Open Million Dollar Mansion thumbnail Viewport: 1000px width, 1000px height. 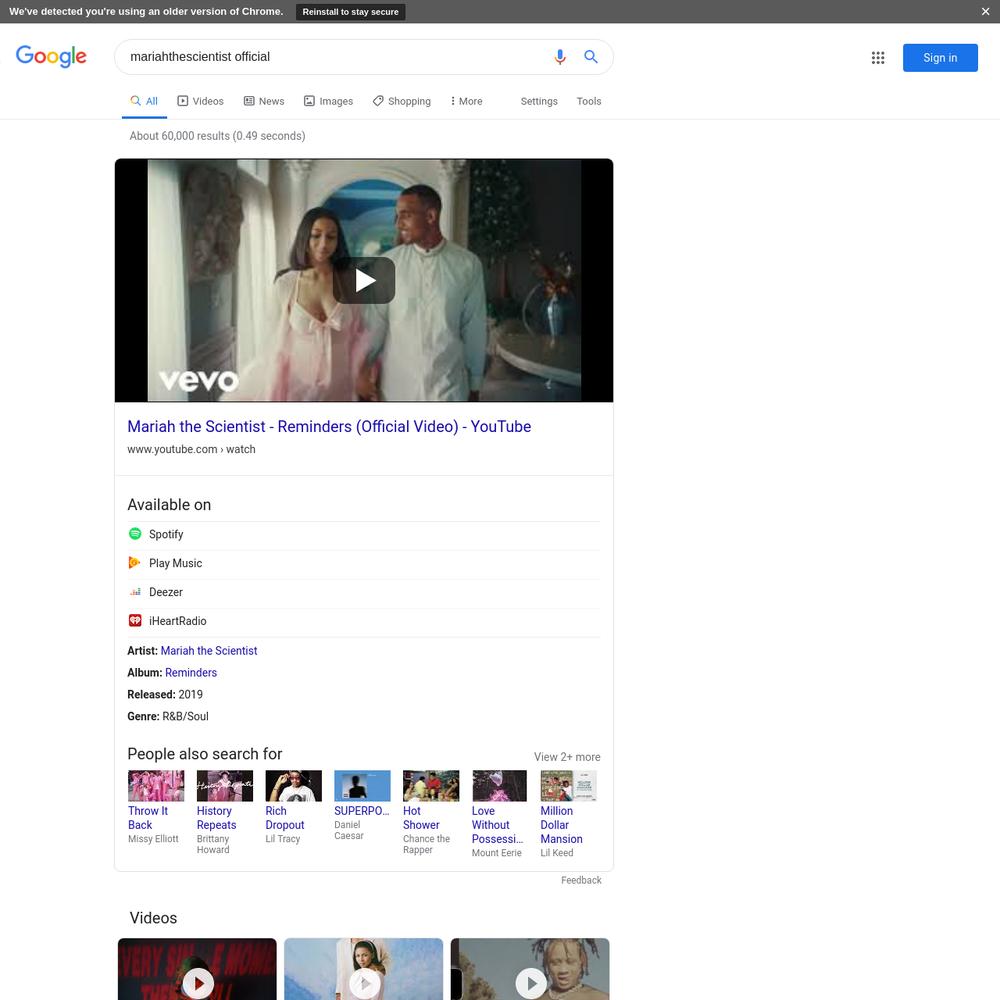(x=569, y=786)
